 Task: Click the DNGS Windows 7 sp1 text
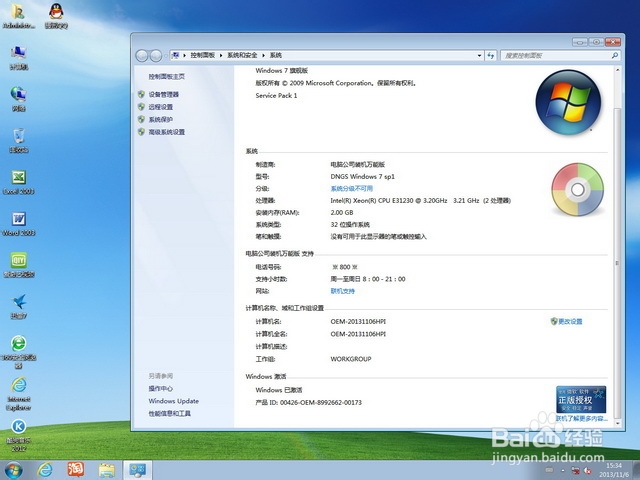[x=362, y=177]
